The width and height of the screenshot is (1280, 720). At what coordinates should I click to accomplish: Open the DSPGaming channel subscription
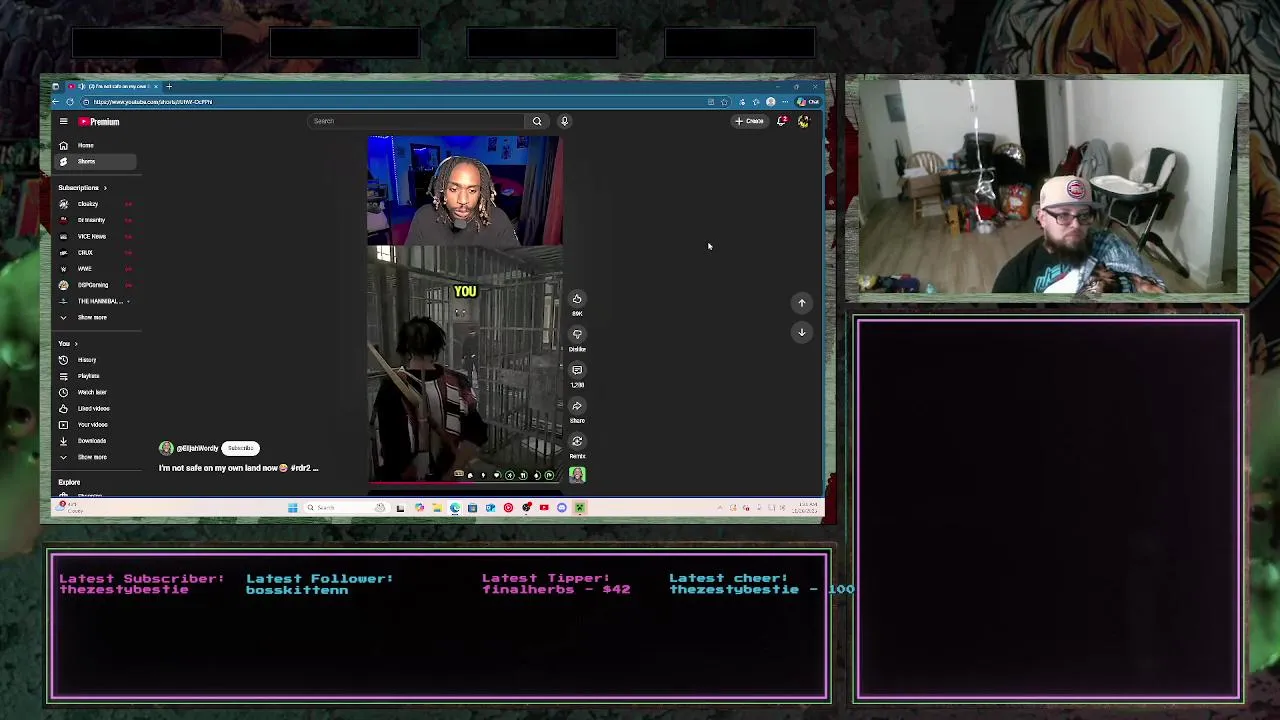pos(96,285)
